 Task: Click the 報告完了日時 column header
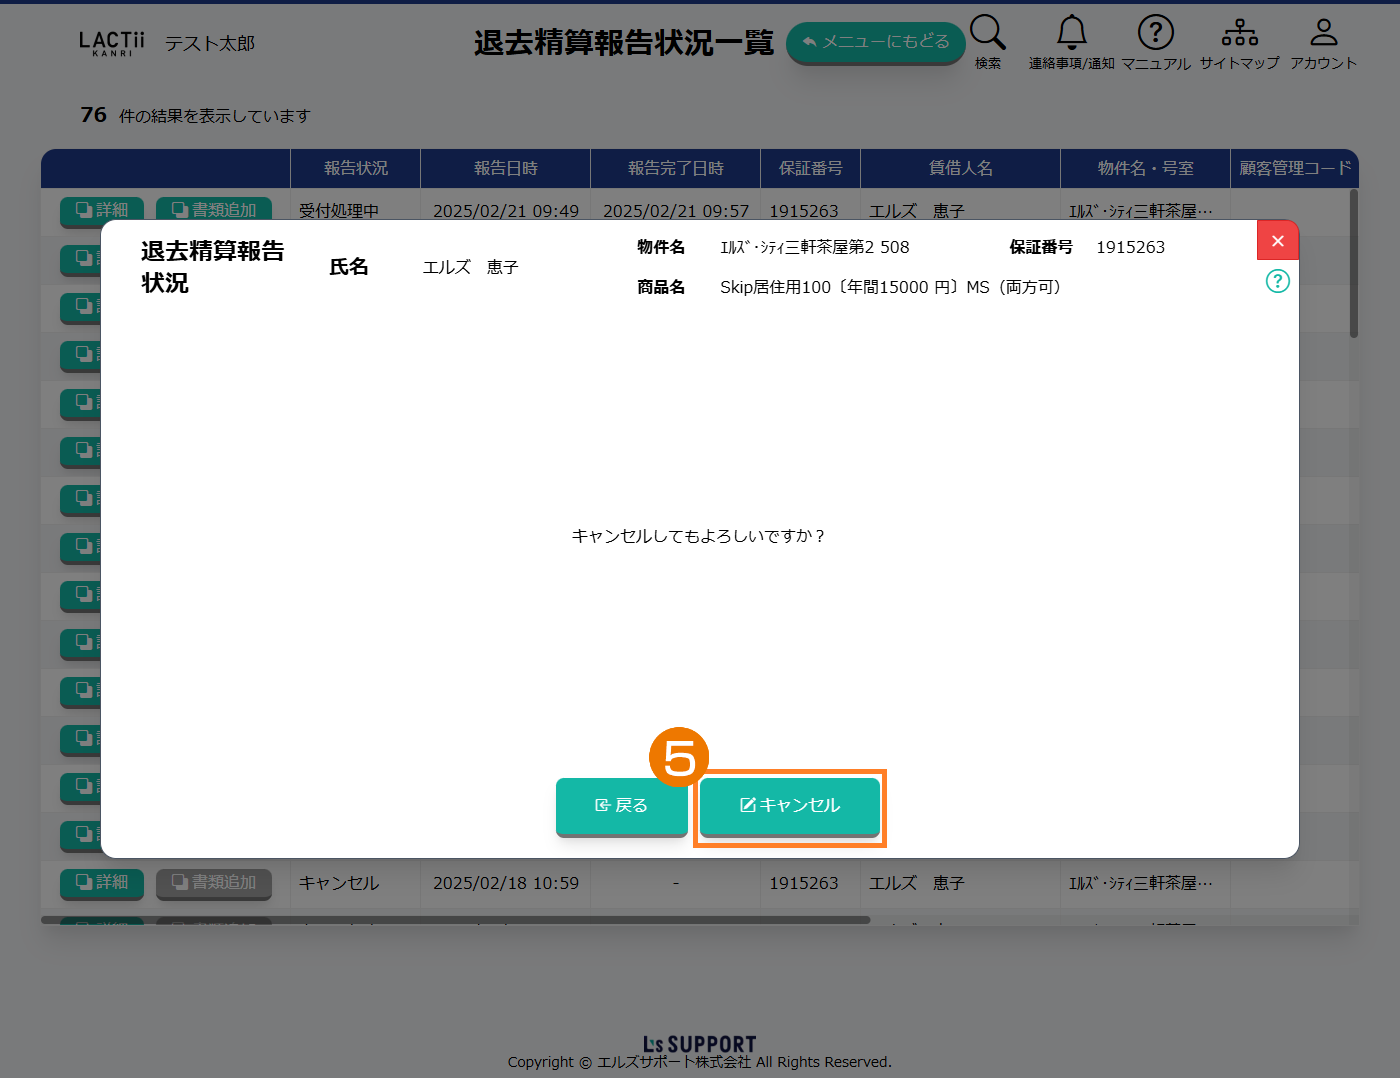675,168
